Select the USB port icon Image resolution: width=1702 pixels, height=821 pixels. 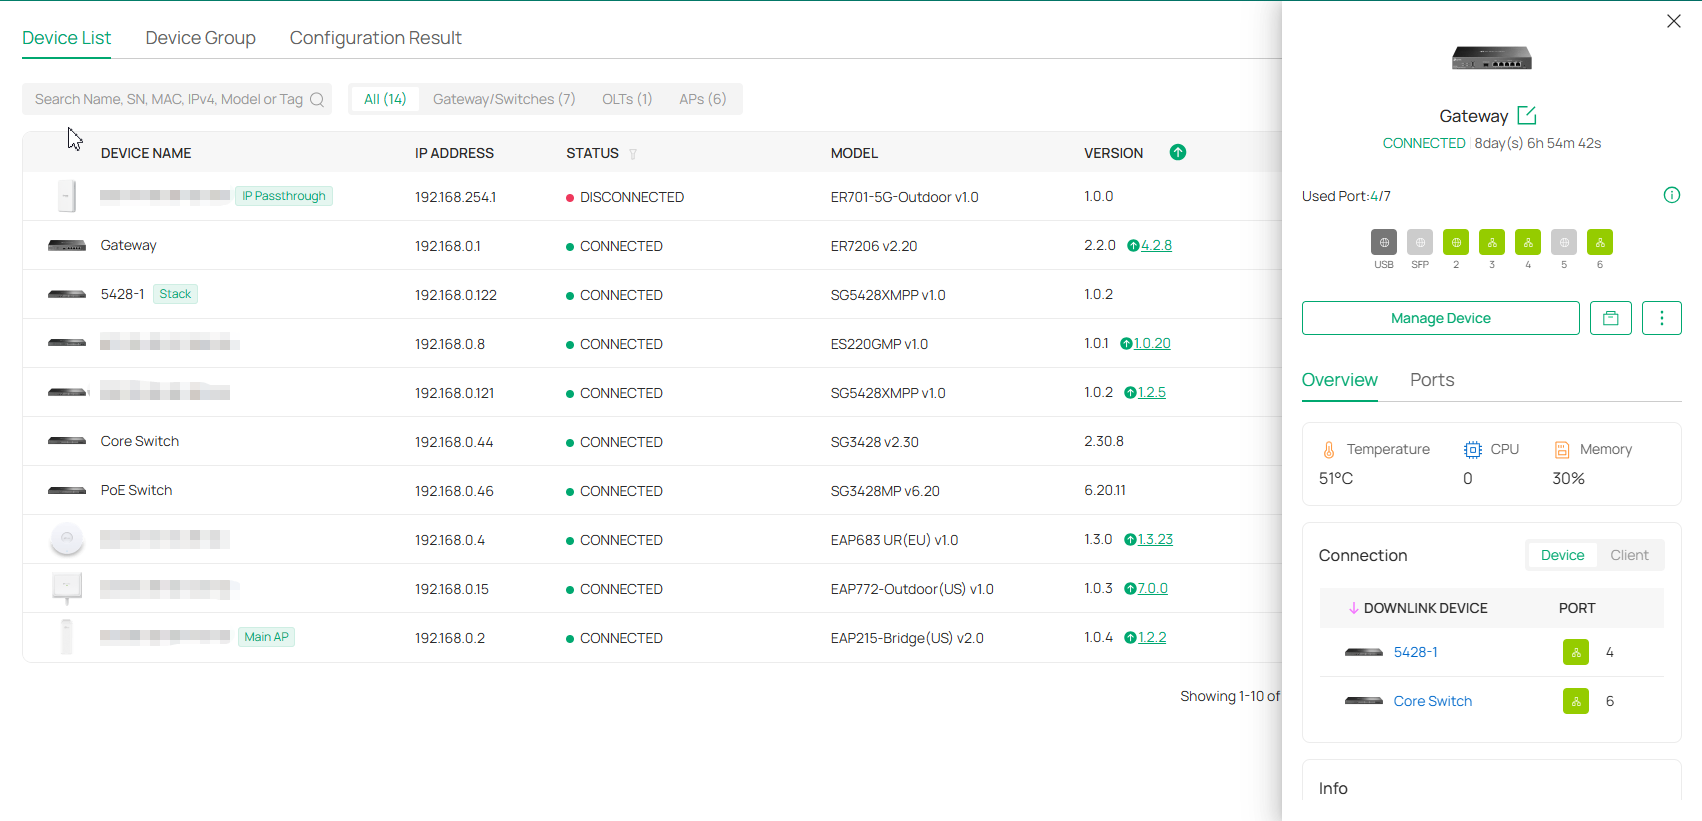tap(1383, 243)
